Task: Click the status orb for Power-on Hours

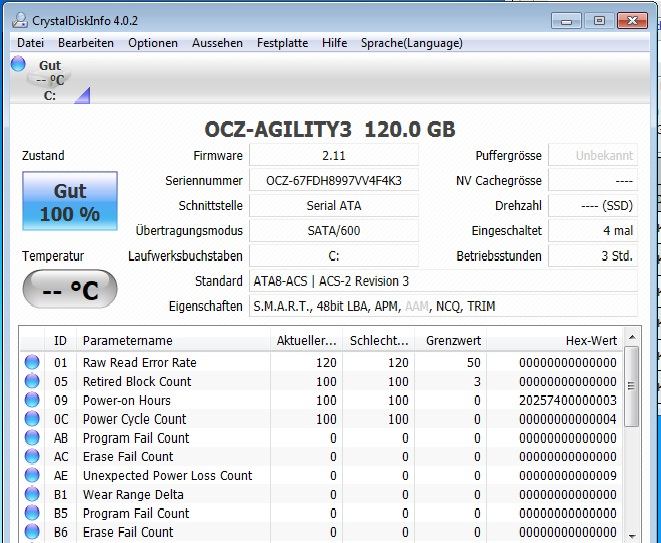Action: 32,400
